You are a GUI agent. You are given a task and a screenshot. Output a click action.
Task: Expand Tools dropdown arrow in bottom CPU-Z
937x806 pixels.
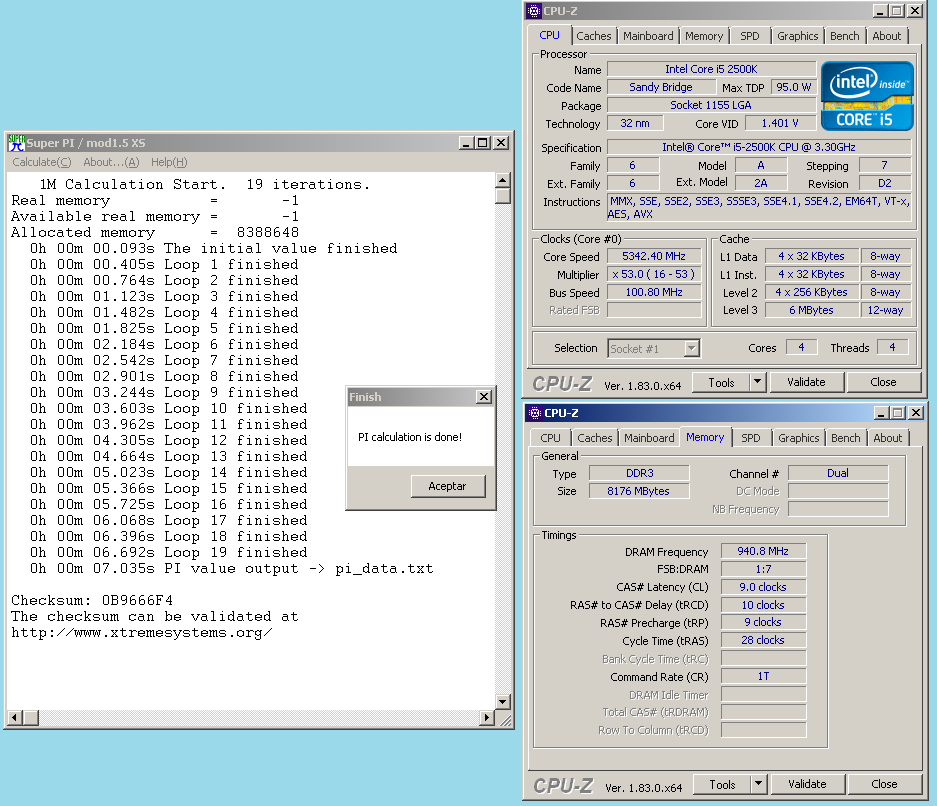759,784
